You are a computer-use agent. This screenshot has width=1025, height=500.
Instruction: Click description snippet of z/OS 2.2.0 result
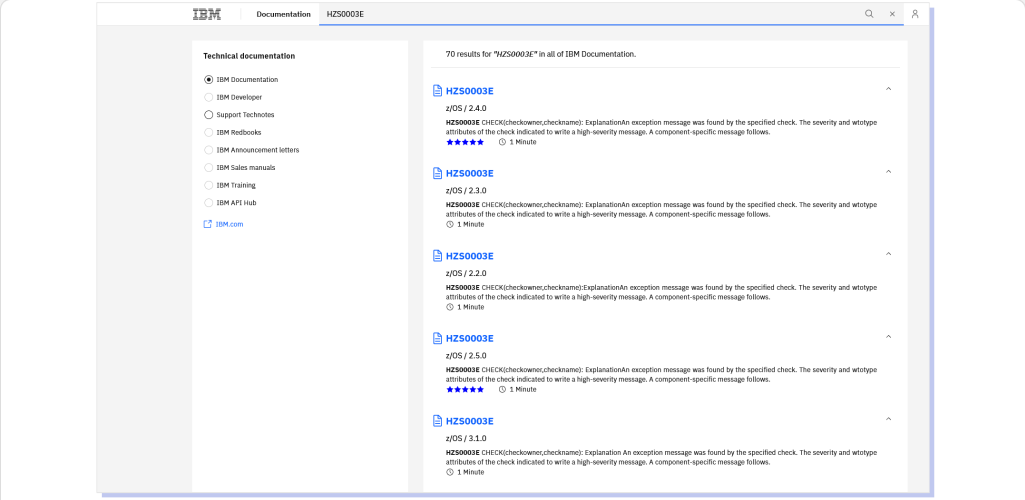click(x=662, y=292)
